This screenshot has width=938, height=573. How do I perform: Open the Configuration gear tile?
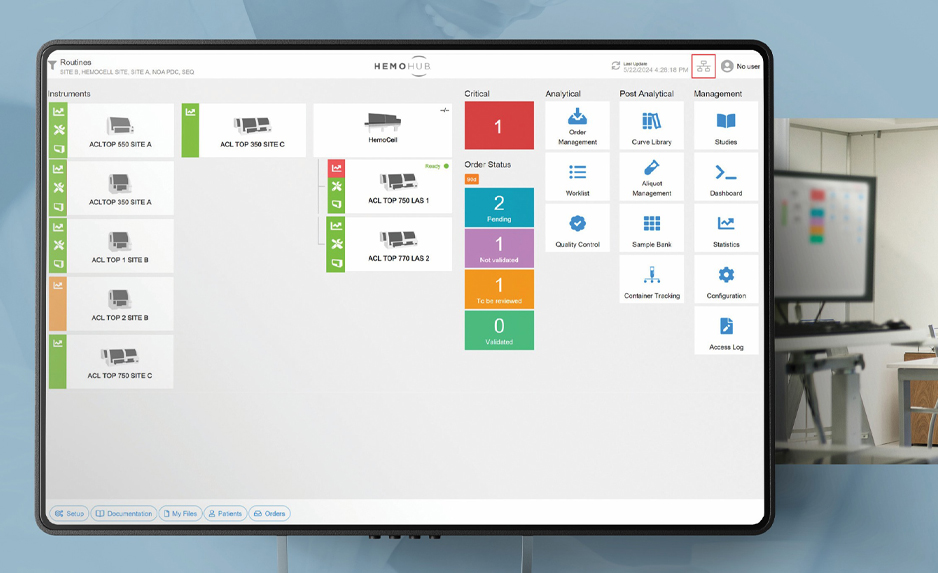[726, 279]
